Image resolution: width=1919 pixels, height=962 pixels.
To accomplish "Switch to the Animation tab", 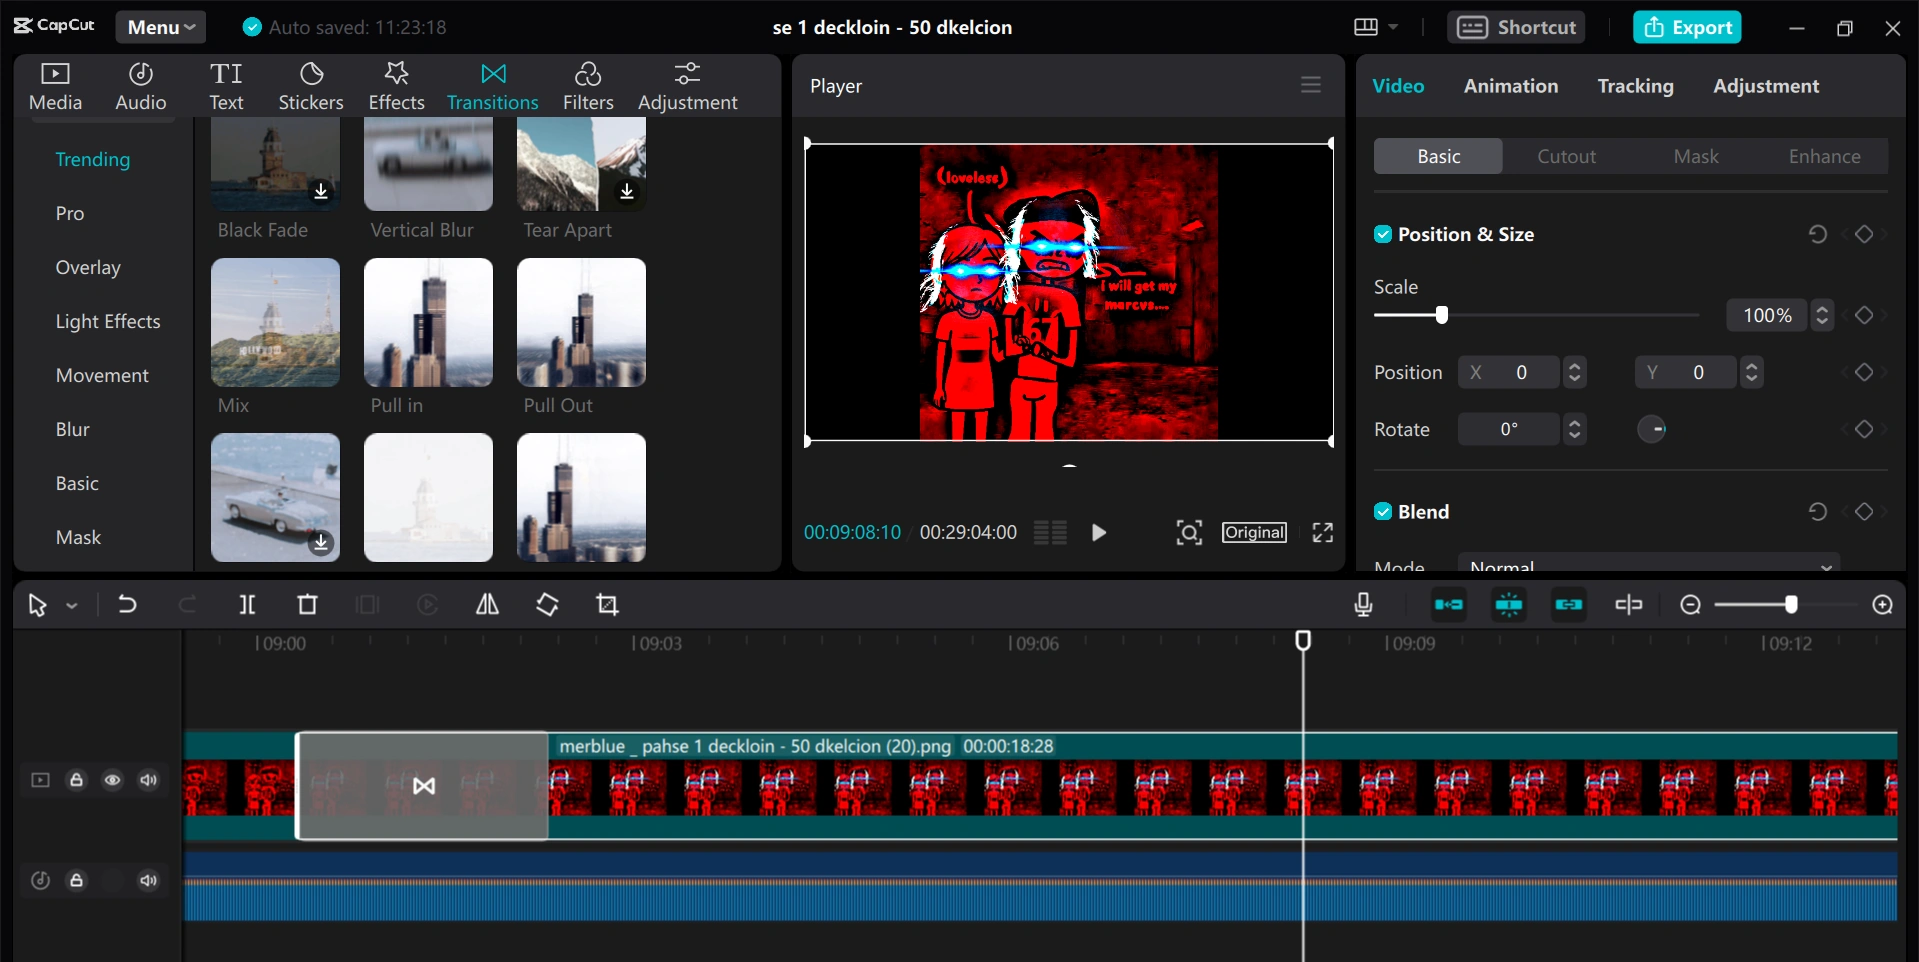I will point(1510,86).
